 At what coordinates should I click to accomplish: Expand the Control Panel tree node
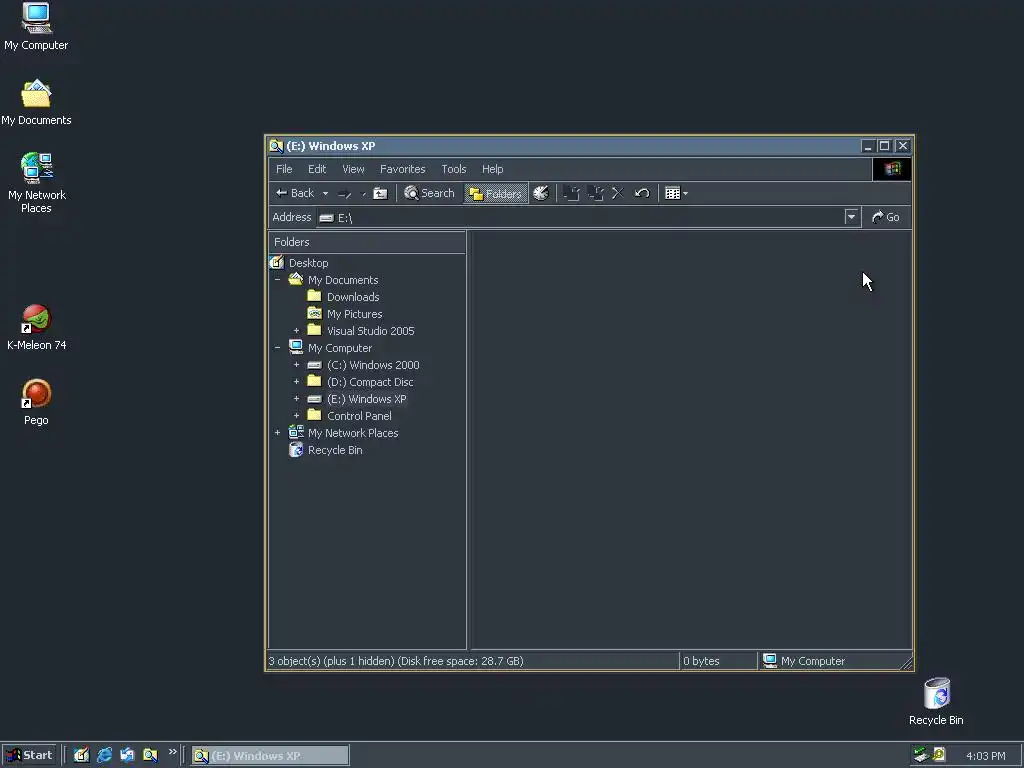click(x=296, y=415)
